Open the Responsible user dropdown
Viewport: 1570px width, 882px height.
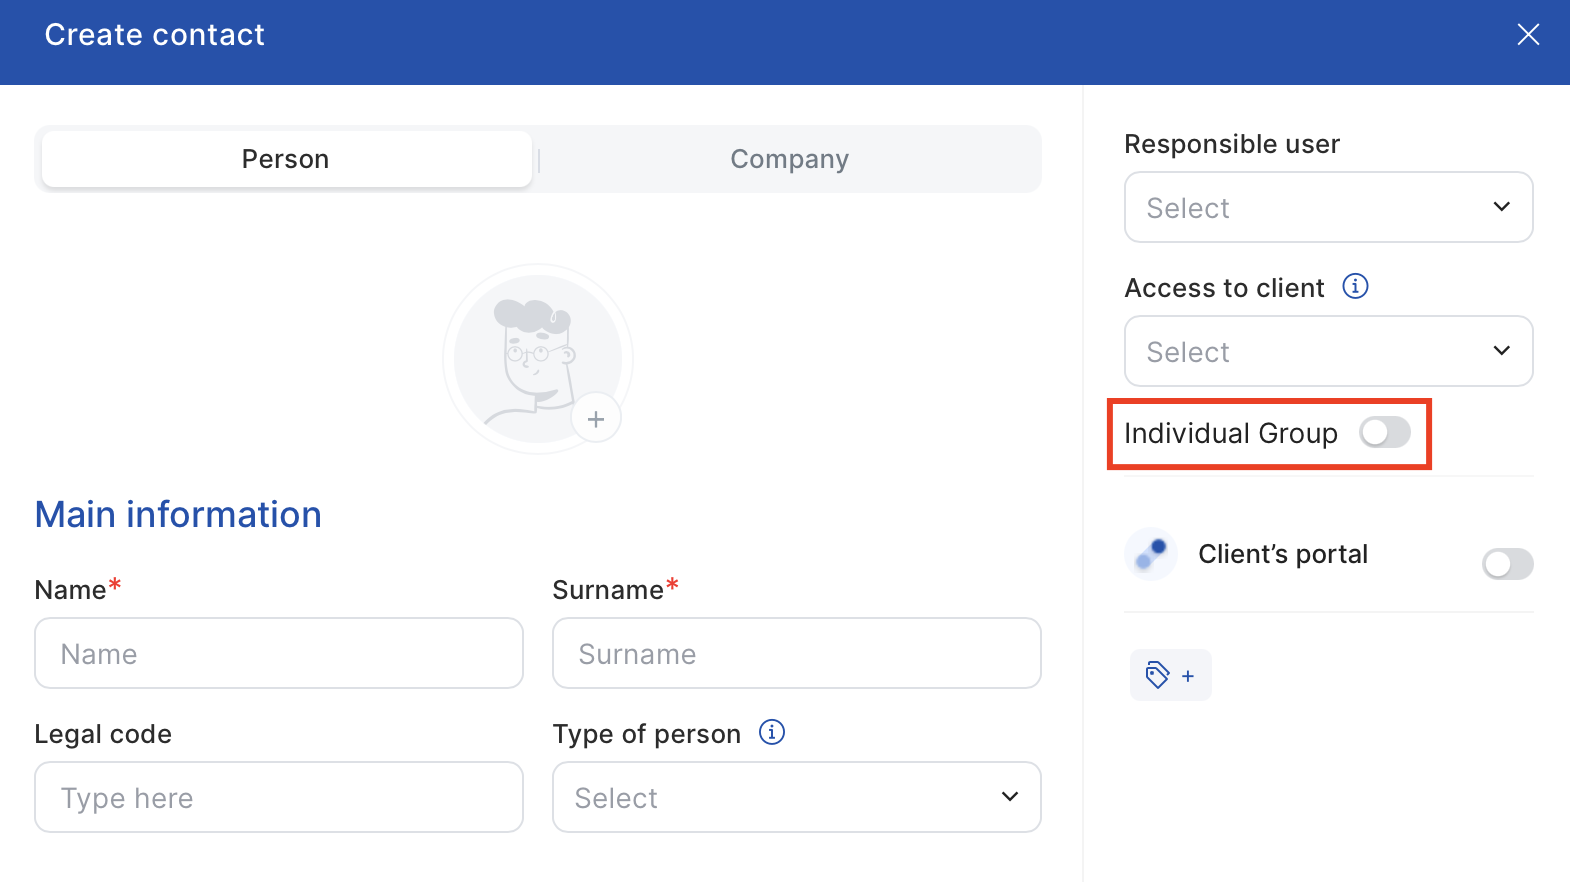click(x=1328, y=207)
